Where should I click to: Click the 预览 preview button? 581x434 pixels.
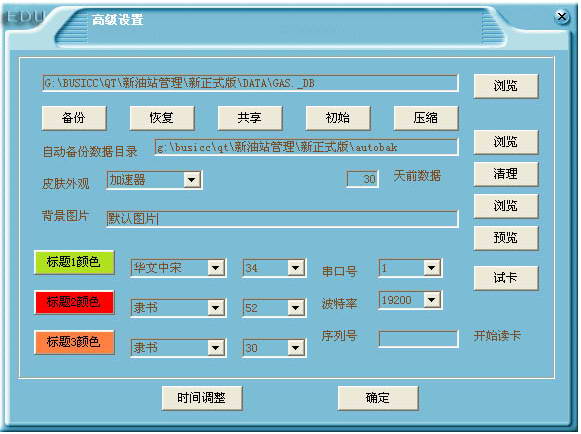[506, 238]
